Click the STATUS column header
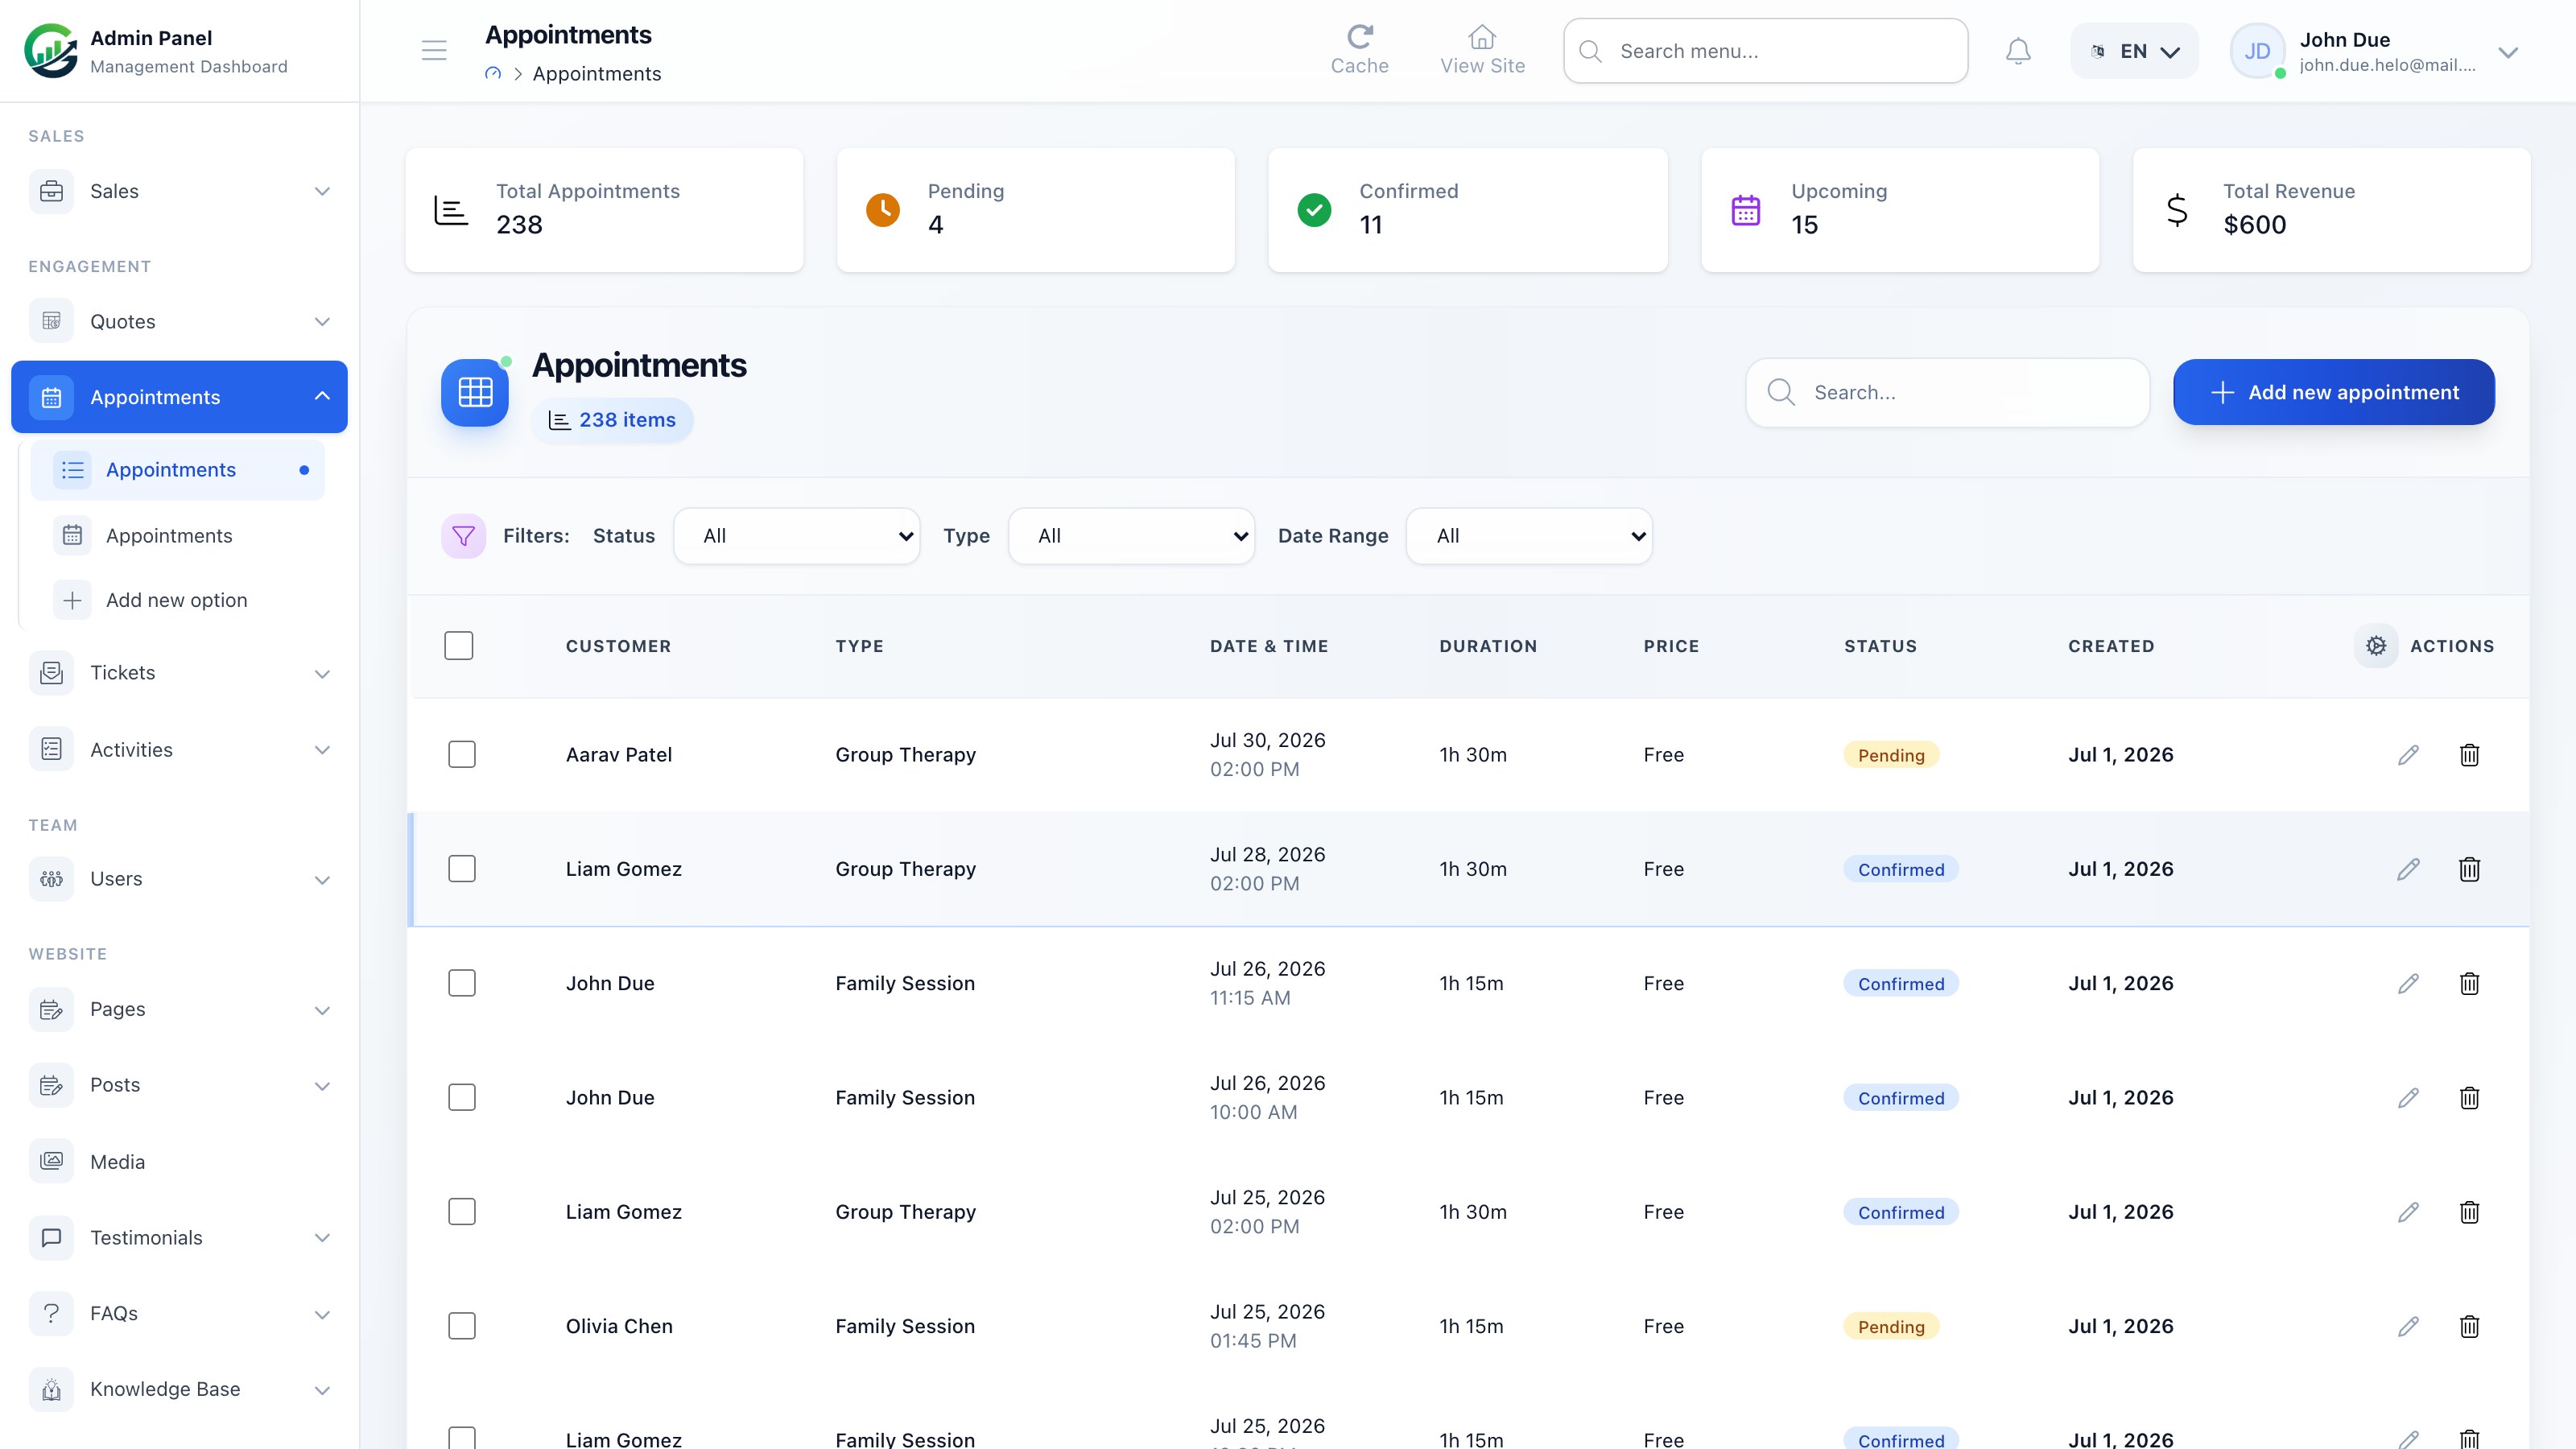Viewport: 2576px width, 1449px height. click(x=1881, y=646)
